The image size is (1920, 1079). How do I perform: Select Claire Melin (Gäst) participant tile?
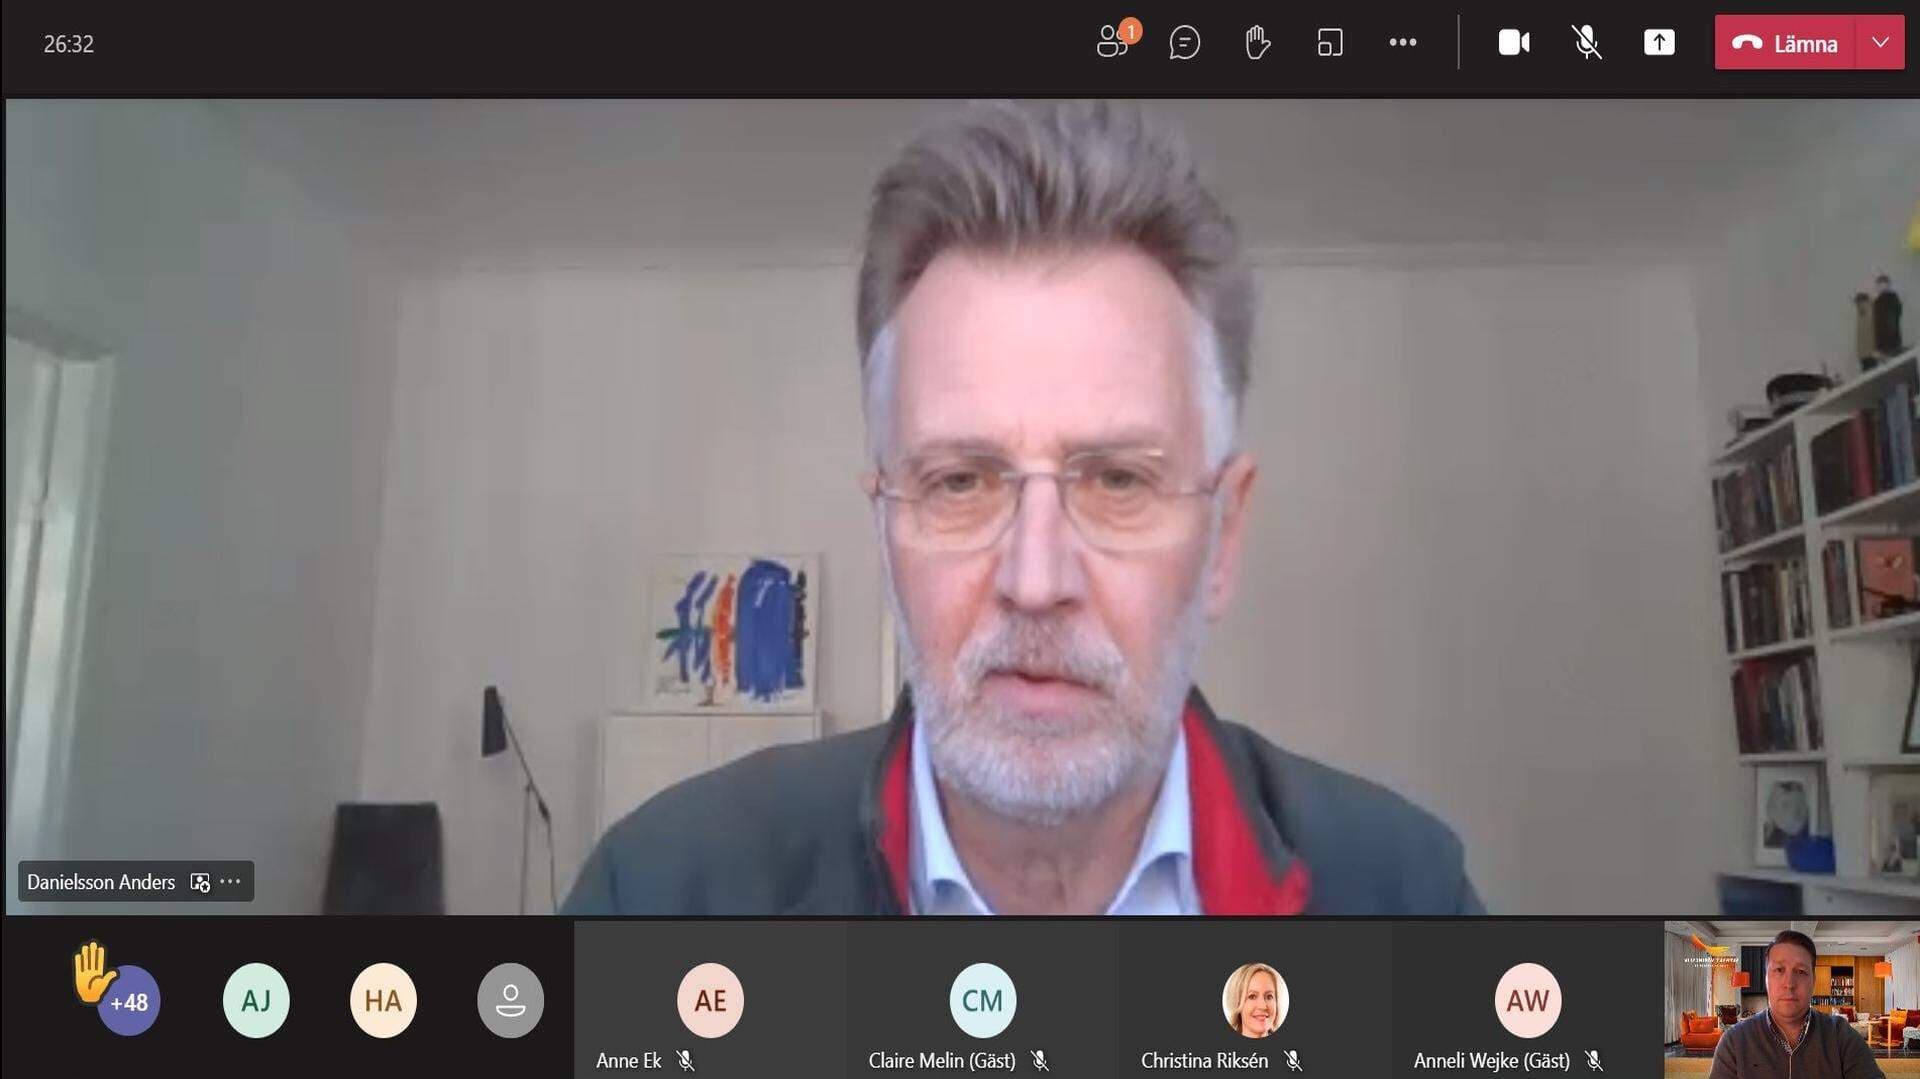[982, 1000]
